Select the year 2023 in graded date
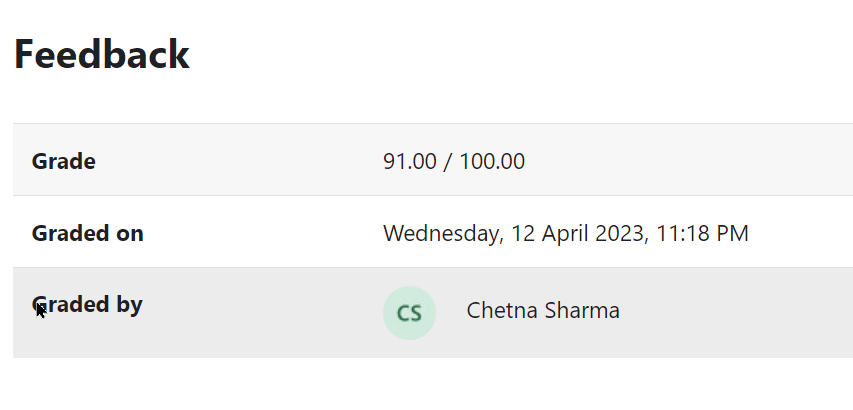Image resolution: width=853 pixels, height=410 pixels. [620, 233]
